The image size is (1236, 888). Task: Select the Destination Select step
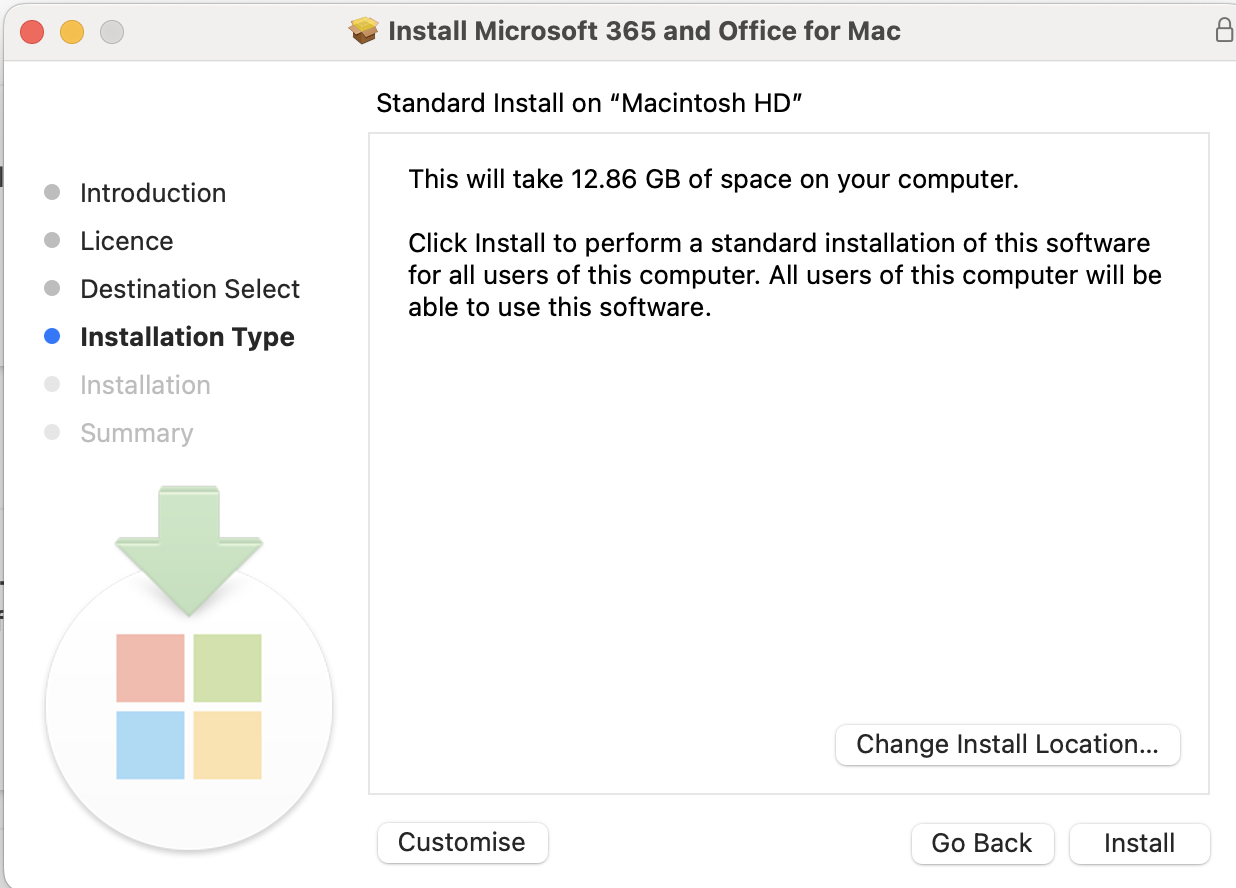tap(190, 289)
